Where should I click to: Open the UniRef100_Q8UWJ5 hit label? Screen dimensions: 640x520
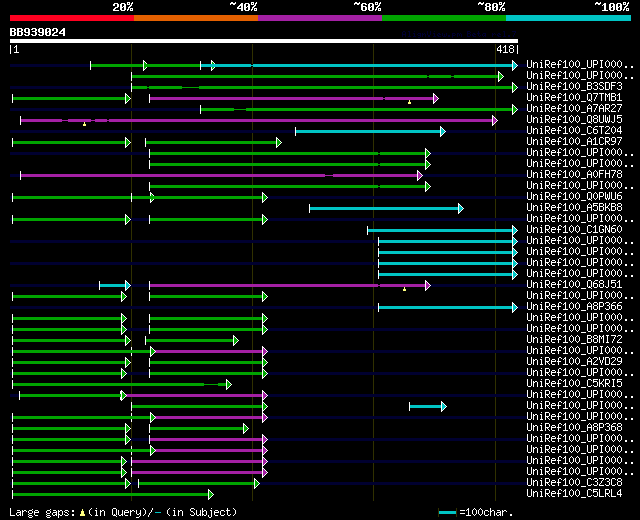coord(574,120)
